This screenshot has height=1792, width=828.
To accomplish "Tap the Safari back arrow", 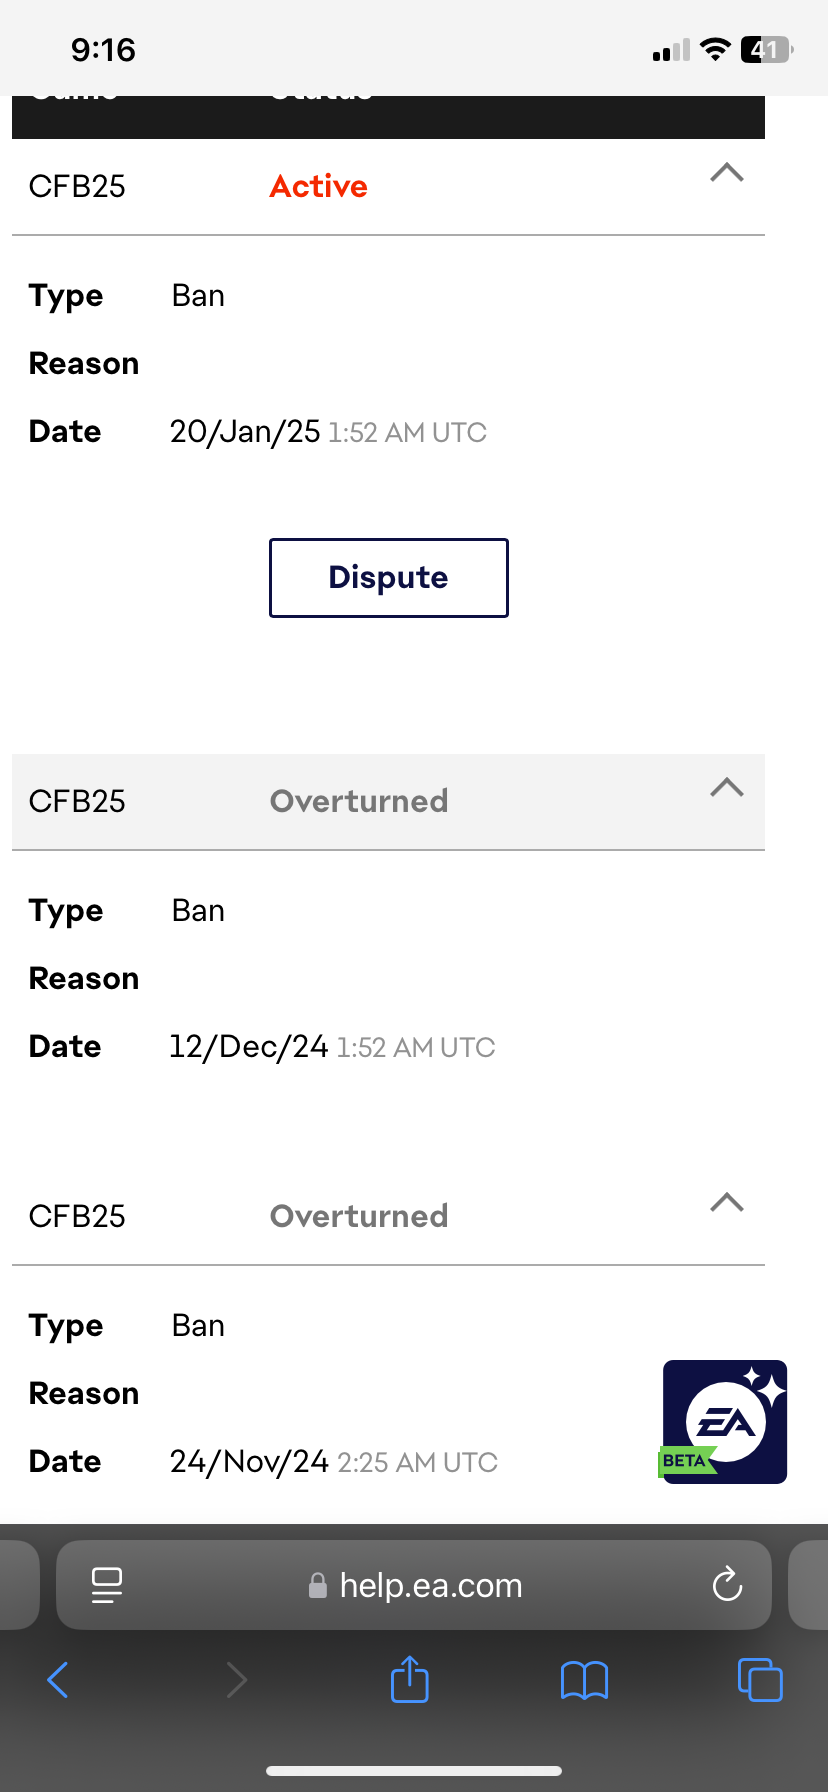I will [x=58, y=1679].
